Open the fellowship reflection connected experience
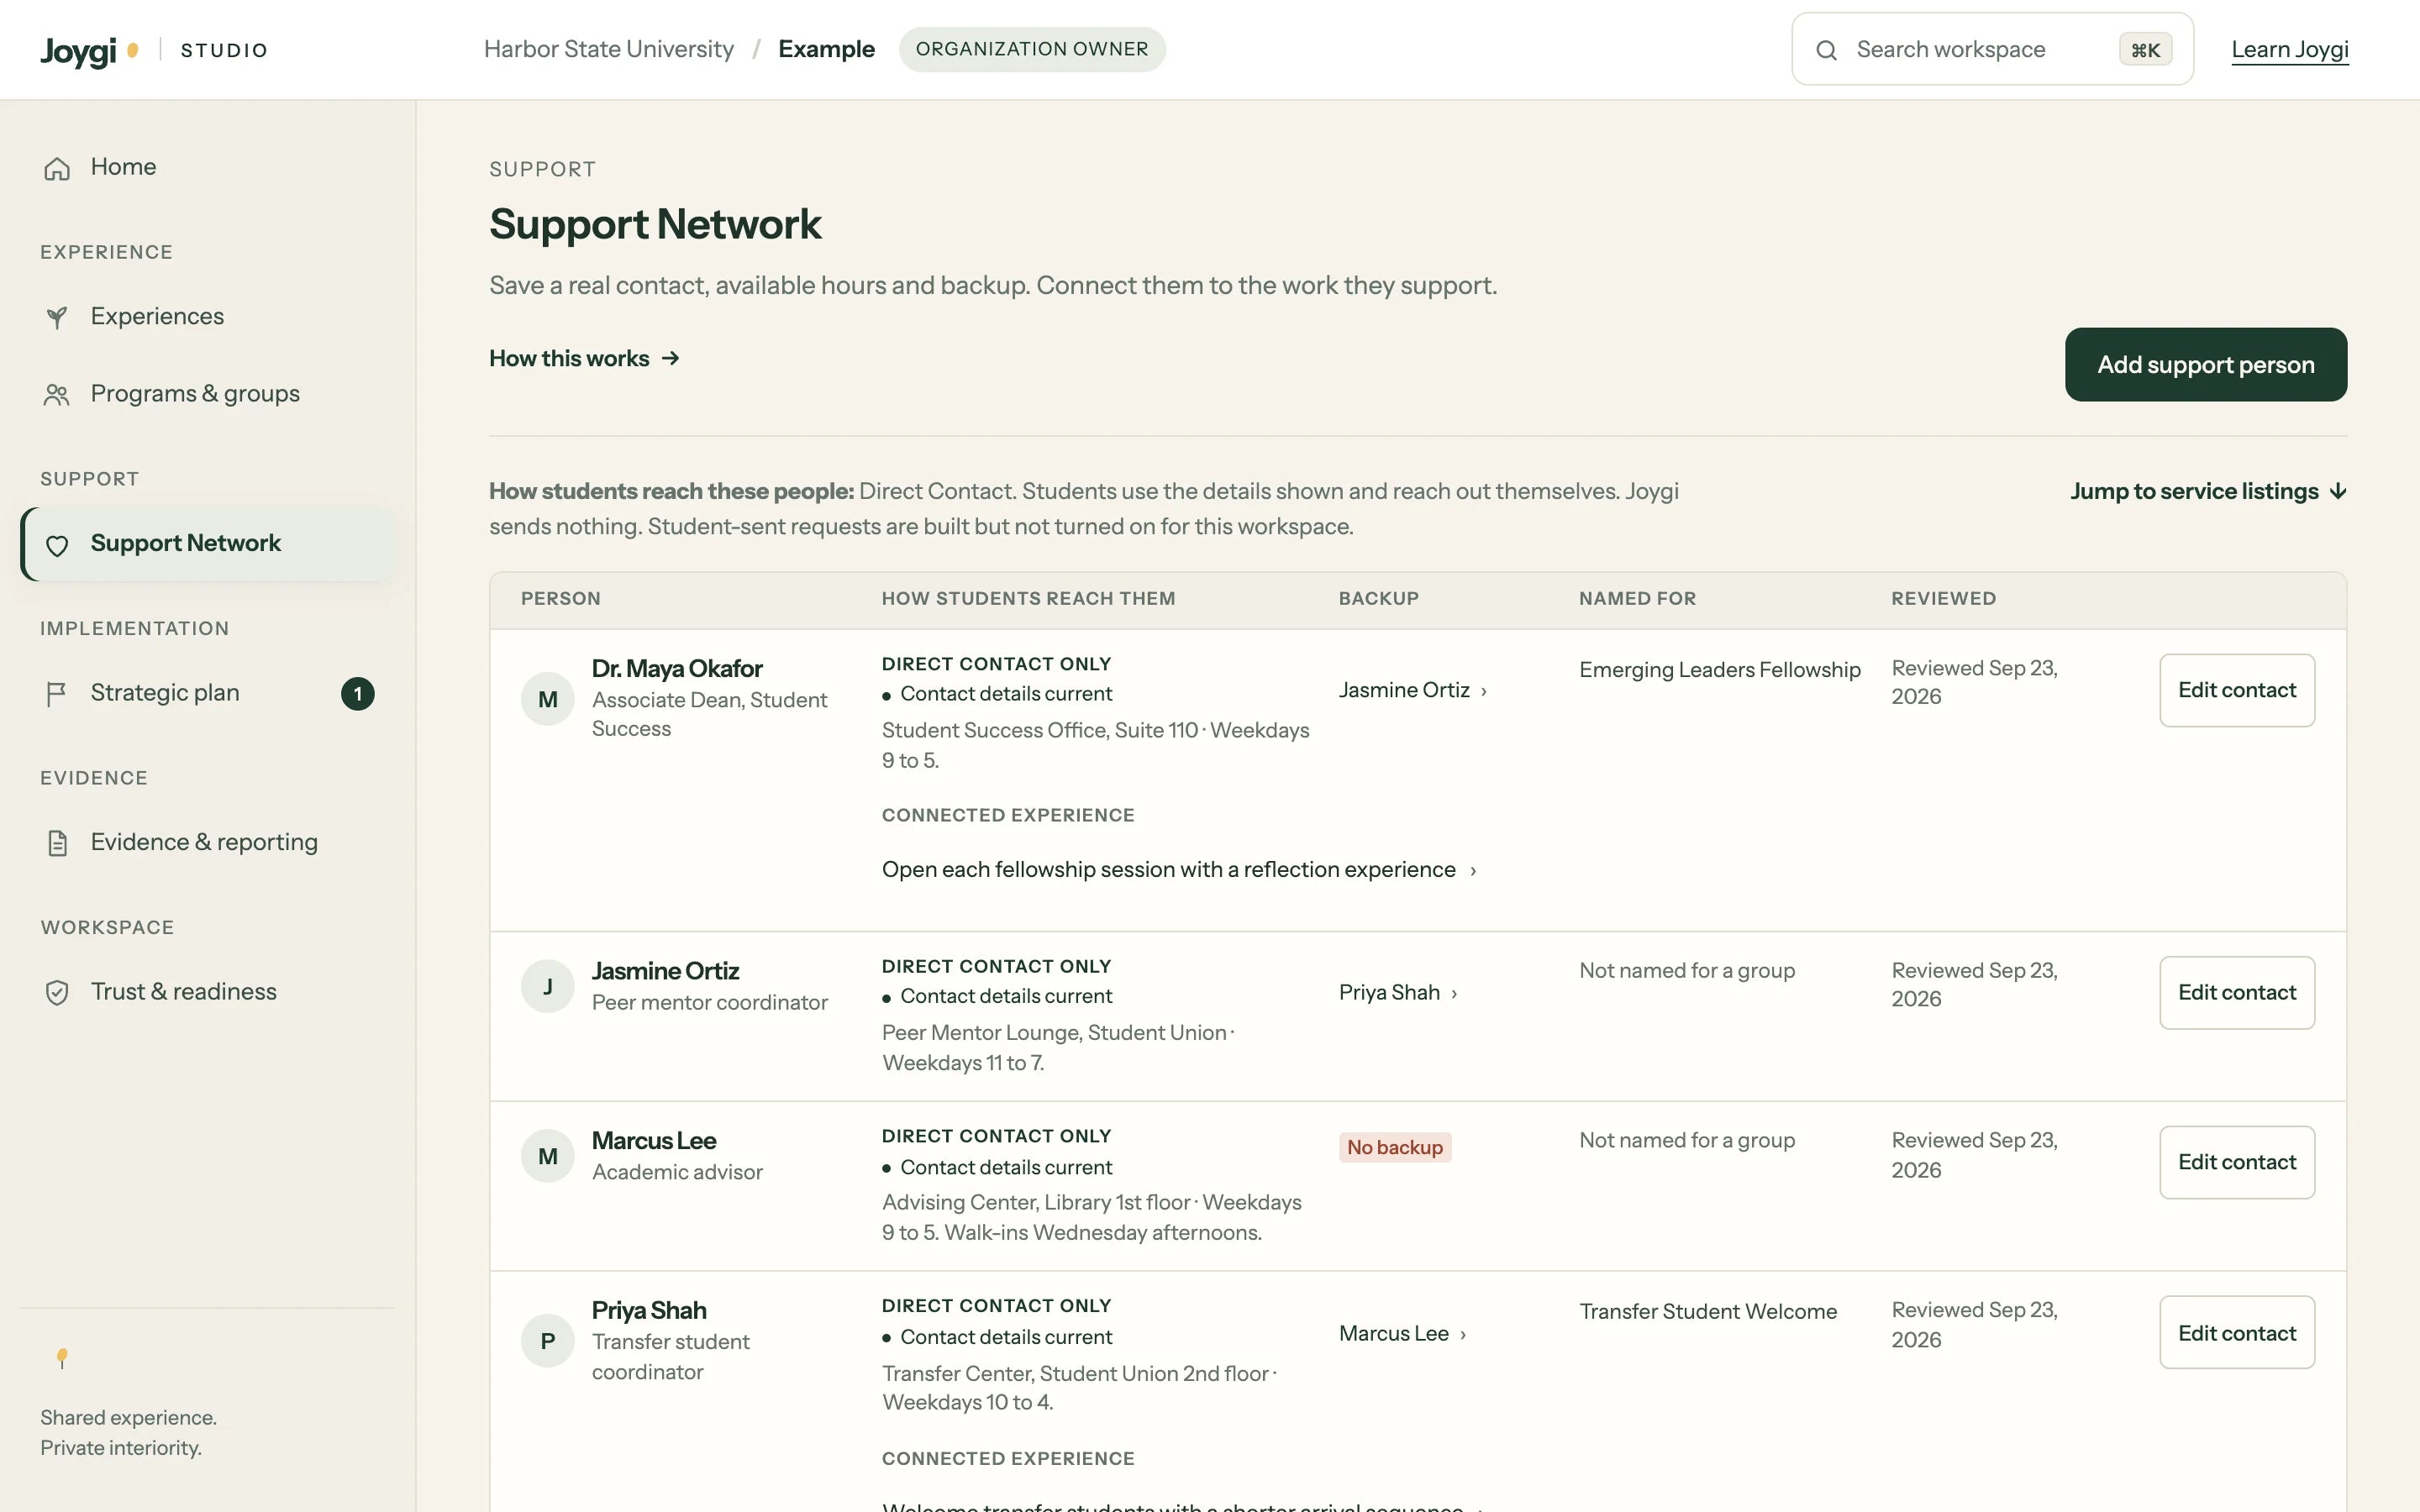2420x1512 pixels. pyautogui.click(x=1178, y=869)
